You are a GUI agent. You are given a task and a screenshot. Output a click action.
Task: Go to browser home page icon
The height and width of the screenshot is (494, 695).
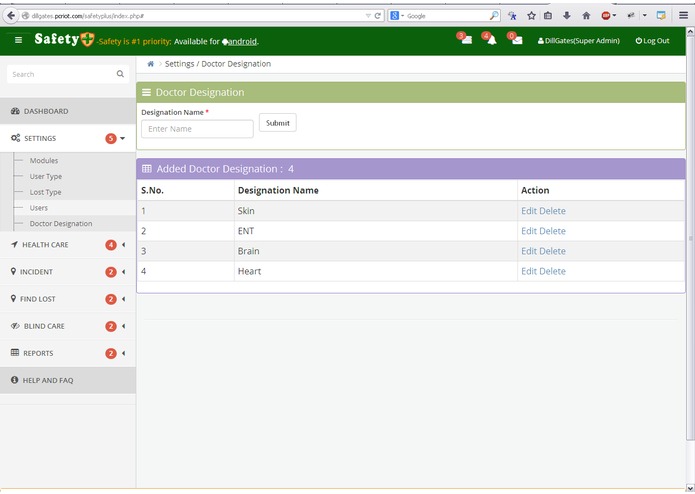[x=586, y=16]
